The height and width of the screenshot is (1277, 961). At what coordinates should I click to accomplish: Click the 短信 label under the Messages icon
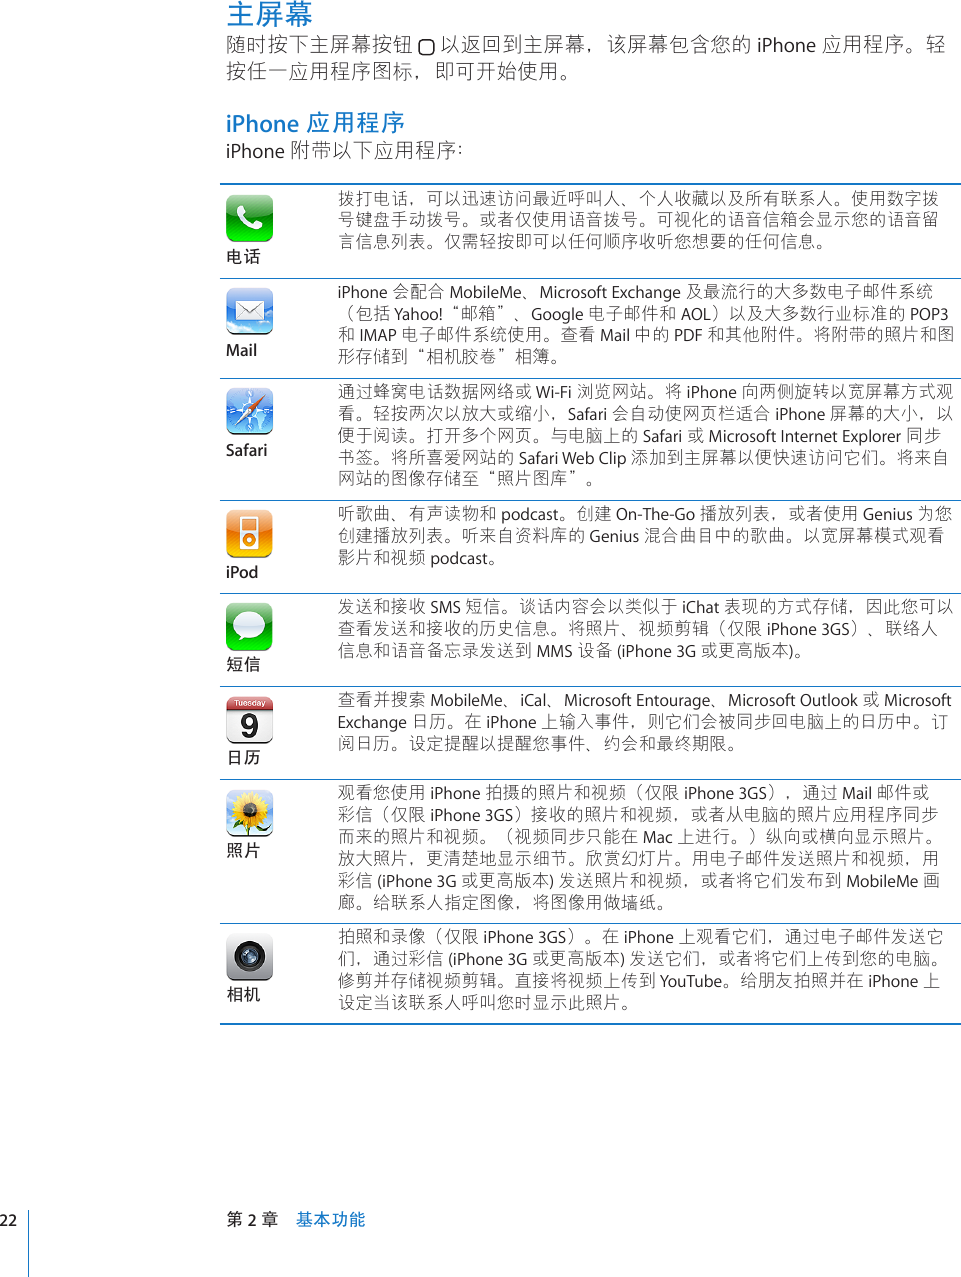click(x=243, y=664)
